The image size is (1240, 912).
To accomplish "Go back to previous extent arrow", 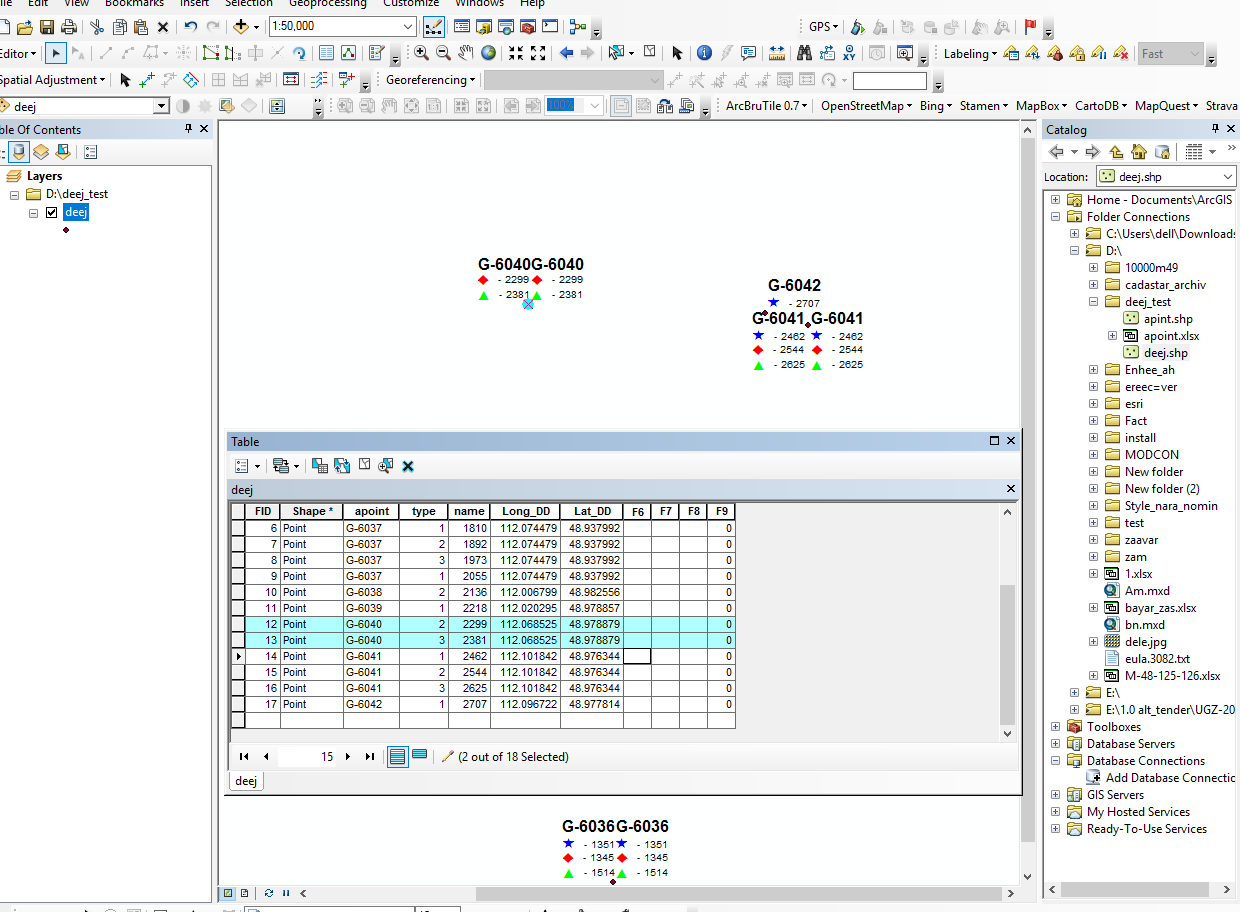I will pyautogui.click(x=567, y=53).
